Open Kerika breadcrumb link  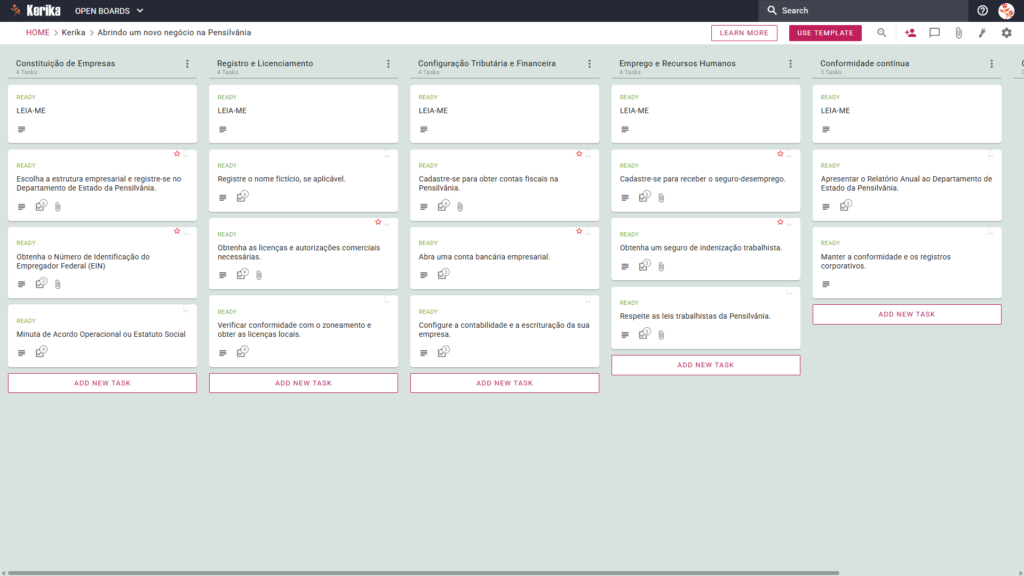(73, 33)
